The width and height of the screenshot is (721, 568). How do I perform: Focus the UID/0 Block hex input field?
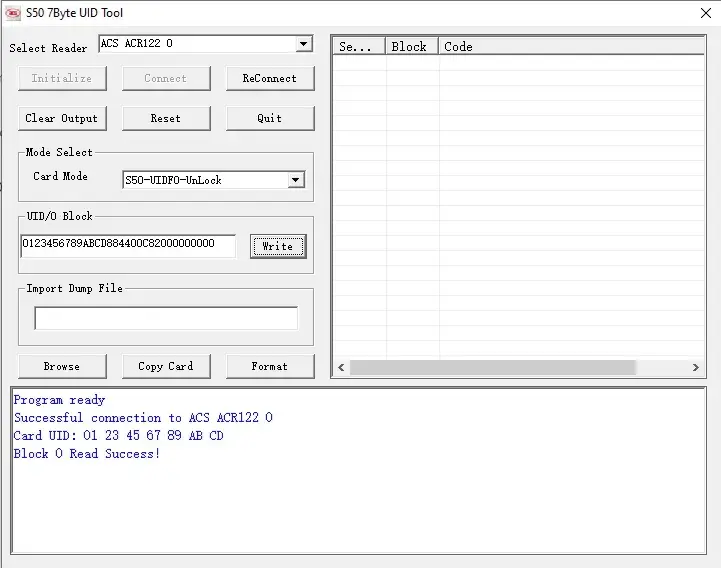click(x=128, y=245)
